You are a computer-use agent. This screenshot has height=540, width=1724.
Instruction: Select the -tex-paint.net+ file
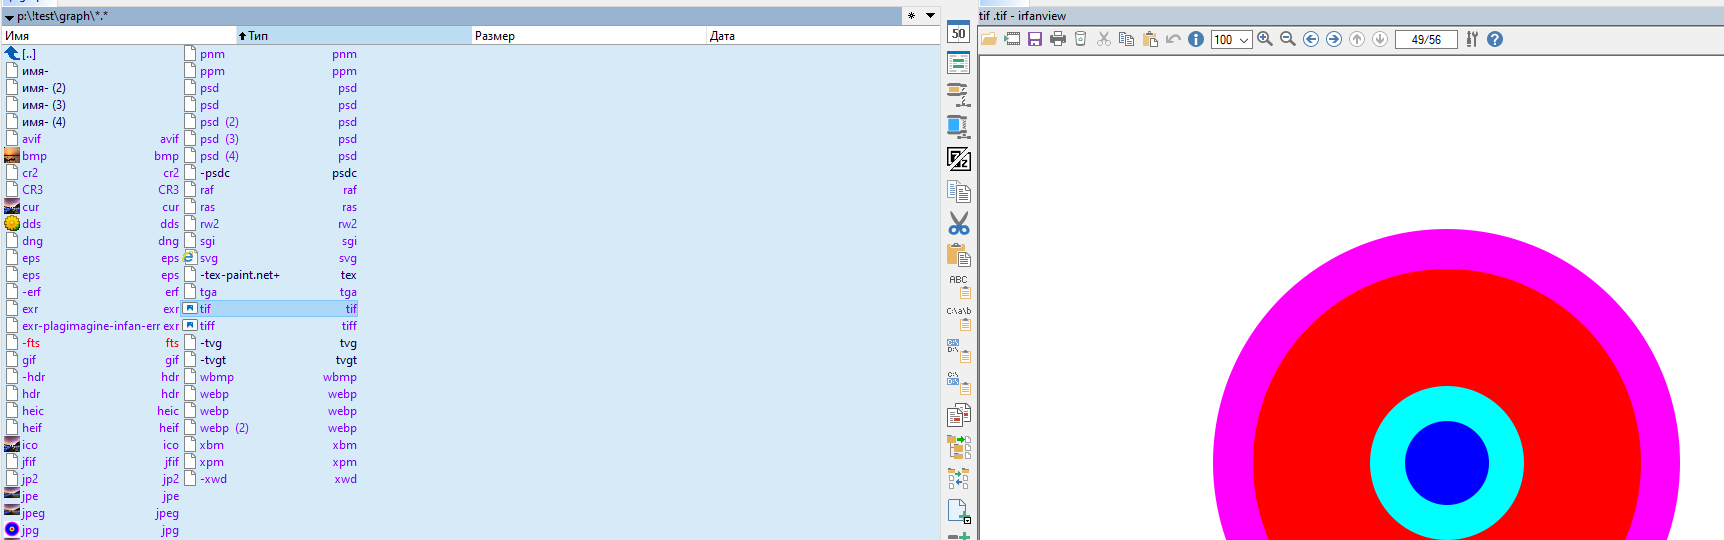[270, 275]
